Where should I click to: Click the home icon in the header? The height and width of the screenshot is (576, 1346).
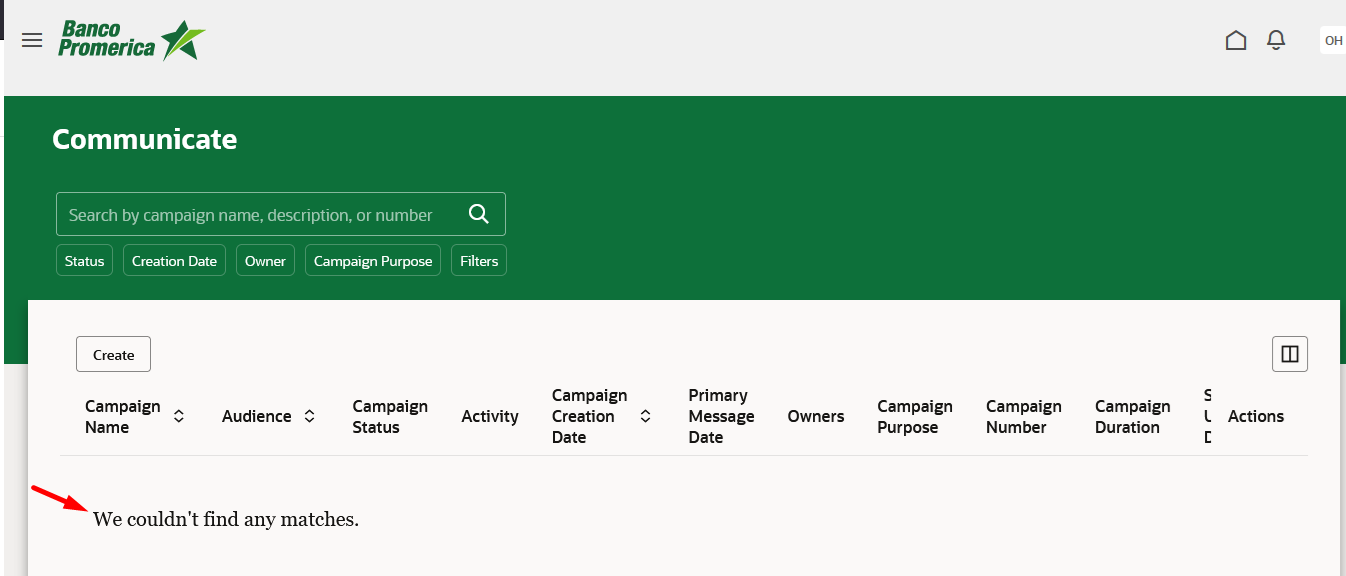(x=1235, y=40)
